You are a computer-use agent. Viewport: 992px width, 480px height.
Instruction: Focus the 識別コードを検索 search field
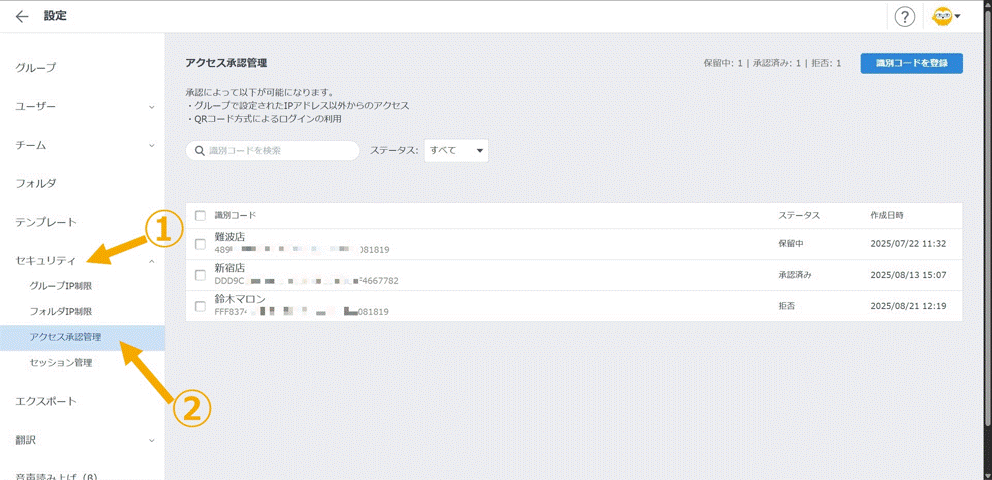click(x=273, y=151)
